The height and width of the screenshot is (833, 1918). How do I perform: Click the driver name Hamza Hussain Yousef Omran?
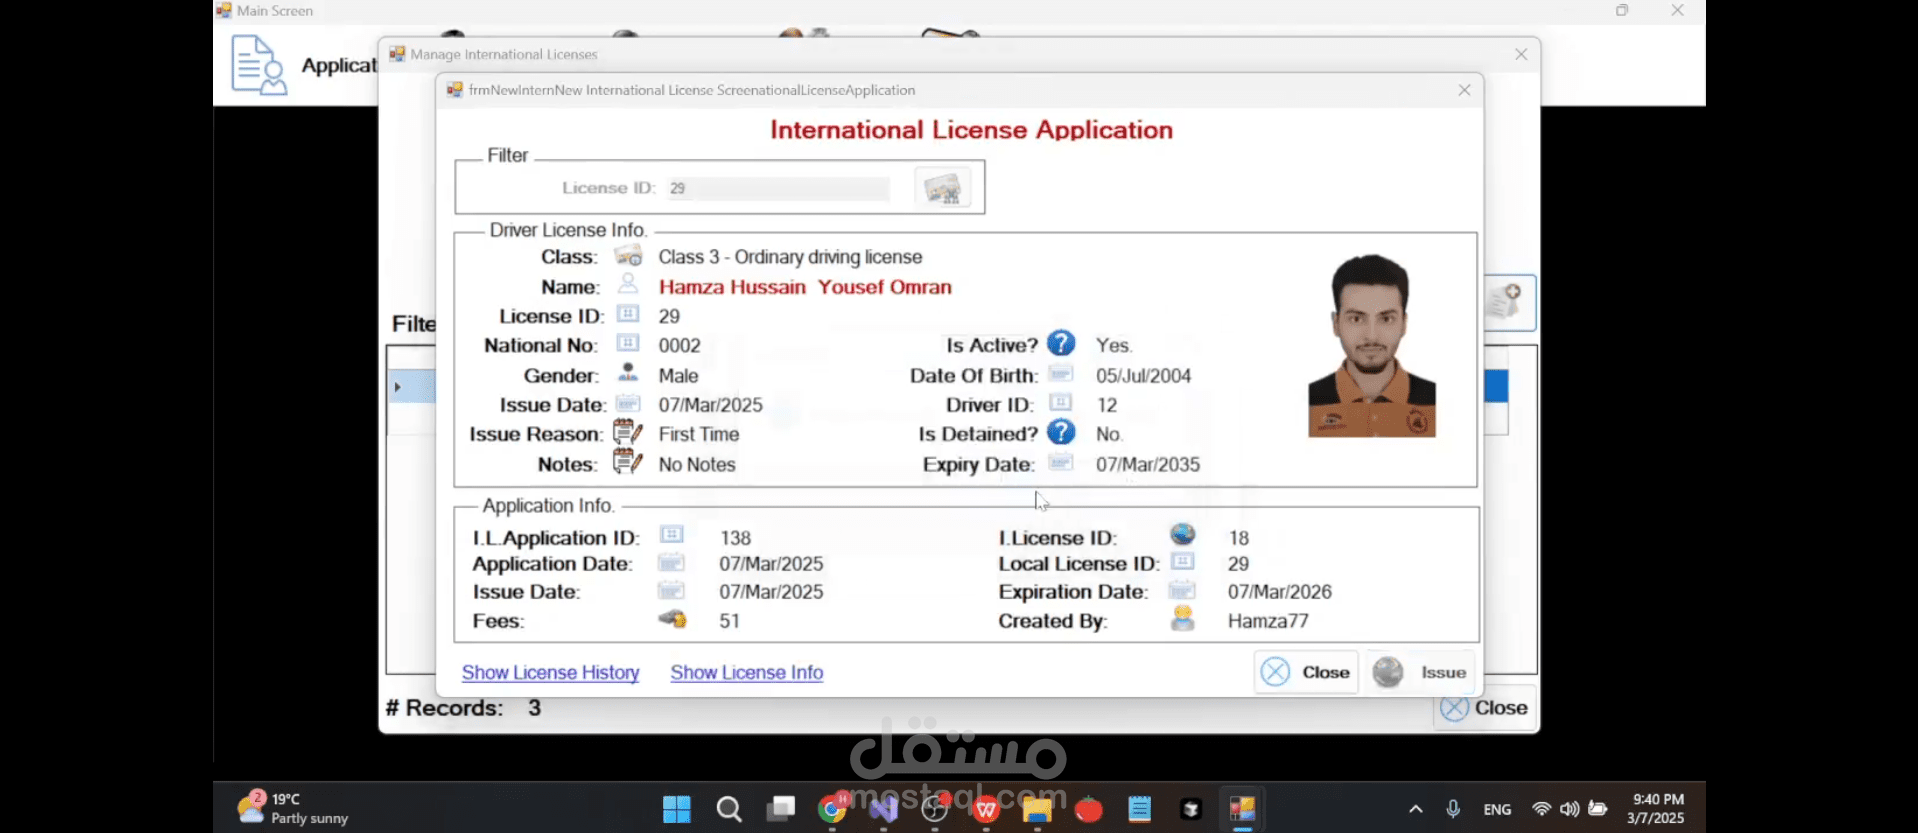(805, 287)
